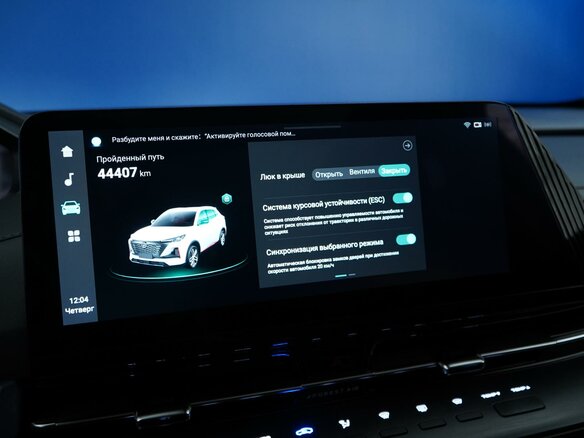Tap Система курсовой устойчивости (ESC) title

[323, 204]
